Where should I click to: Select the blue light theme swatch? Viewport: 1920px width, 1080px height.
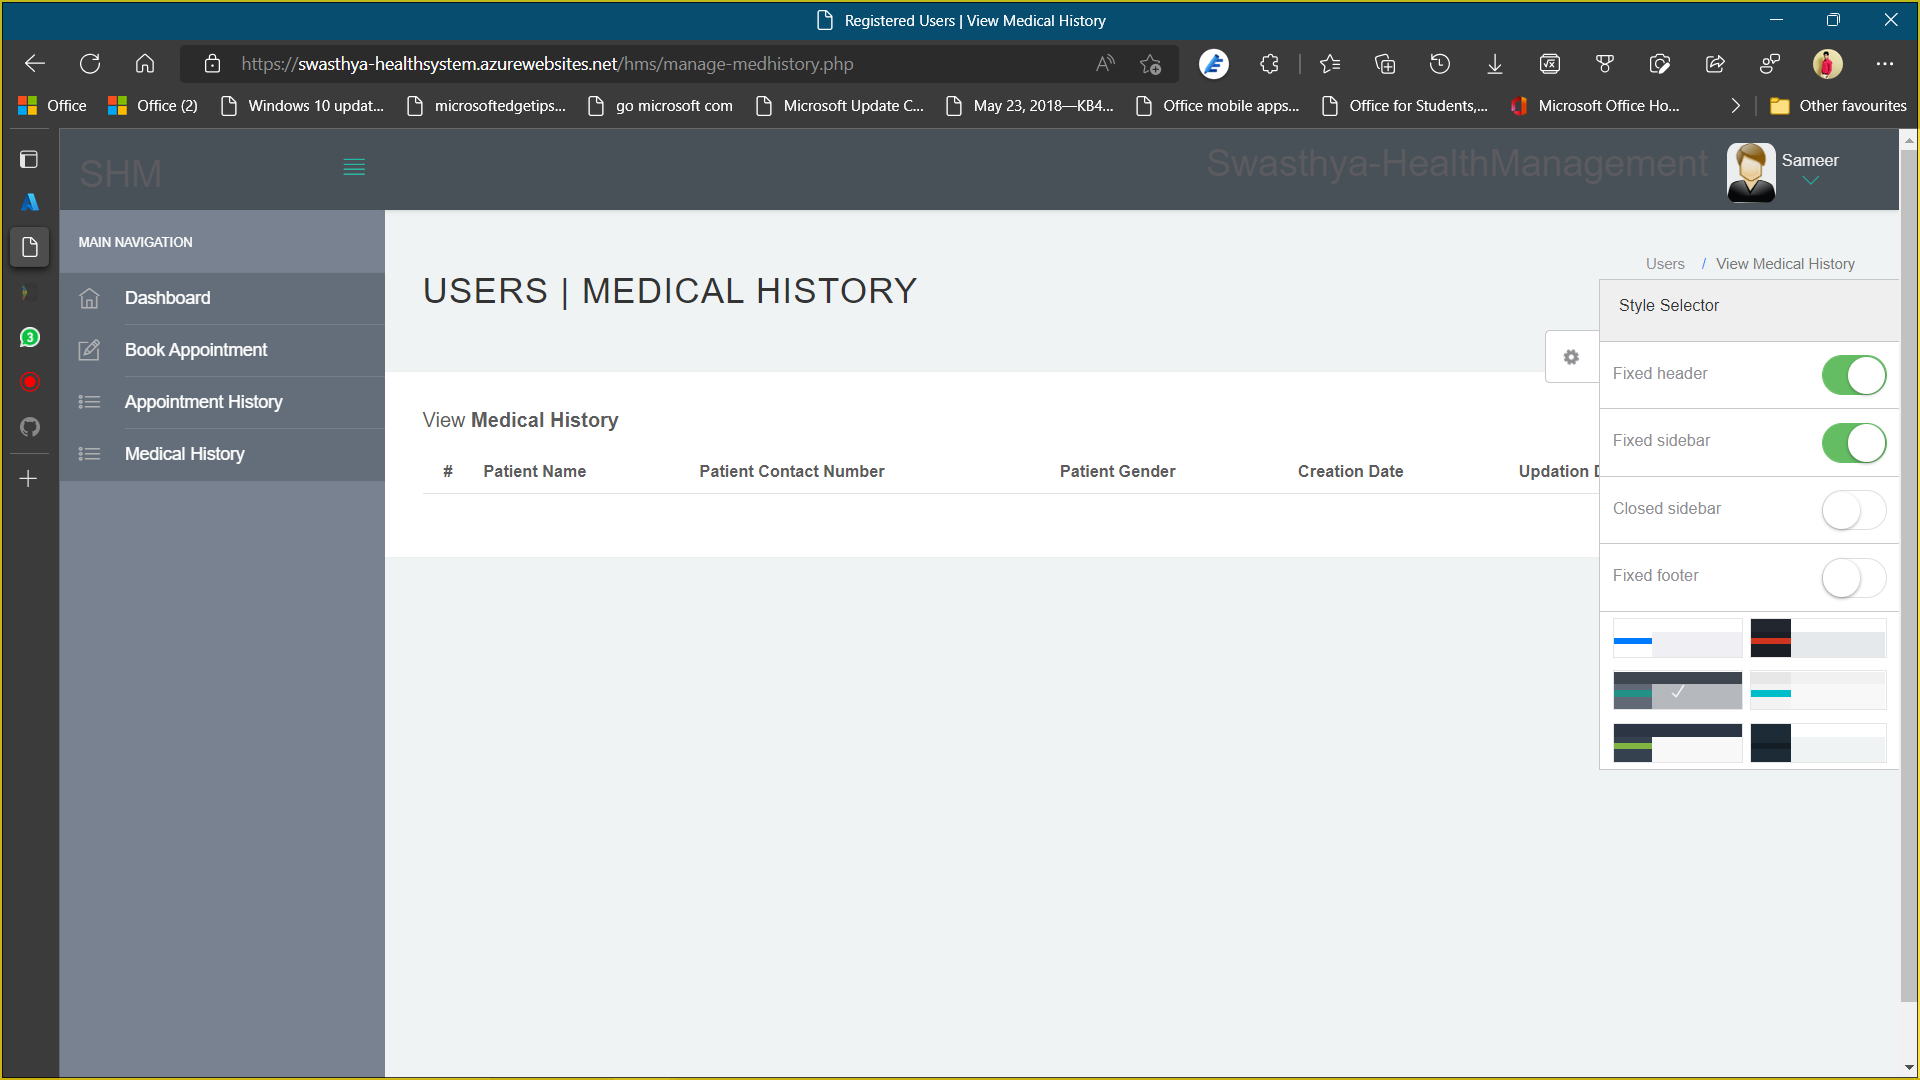tap(1677, 638)
